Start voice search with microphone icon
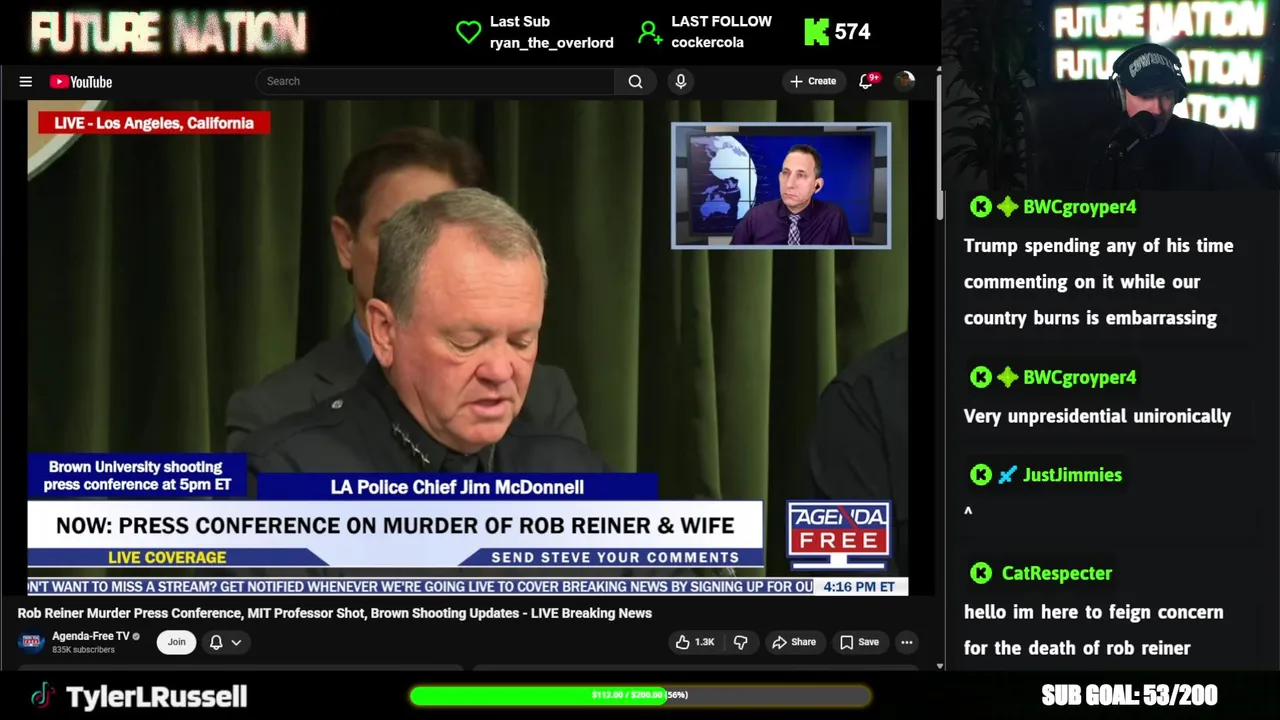Viewport: 1280px width, 720px height. point(681,81)
